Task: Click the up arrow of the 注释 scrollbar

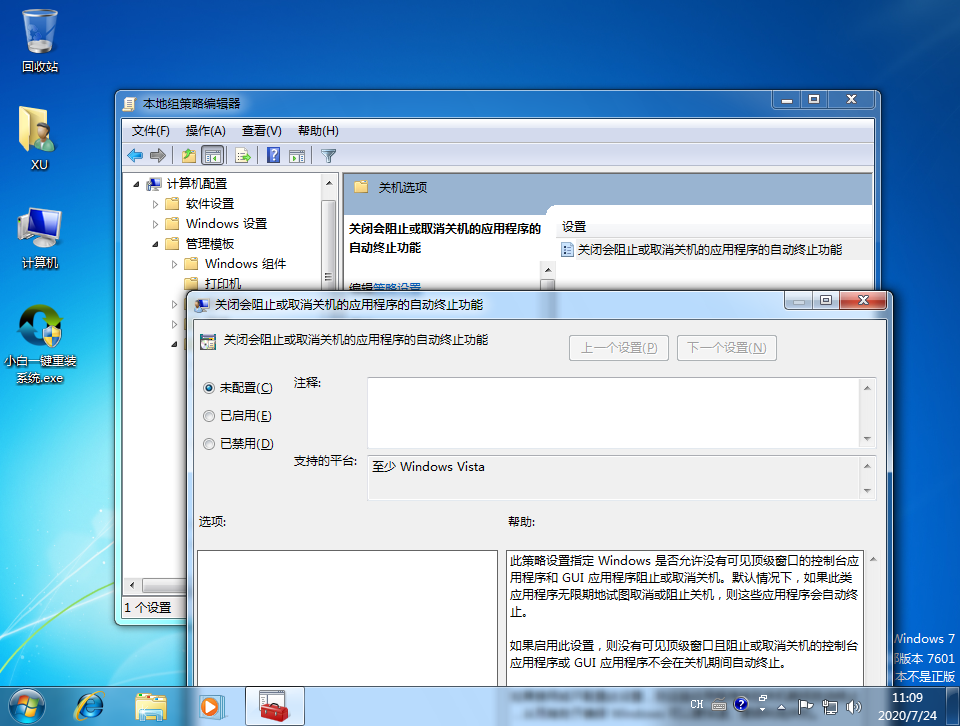Action: pos(867,388)
